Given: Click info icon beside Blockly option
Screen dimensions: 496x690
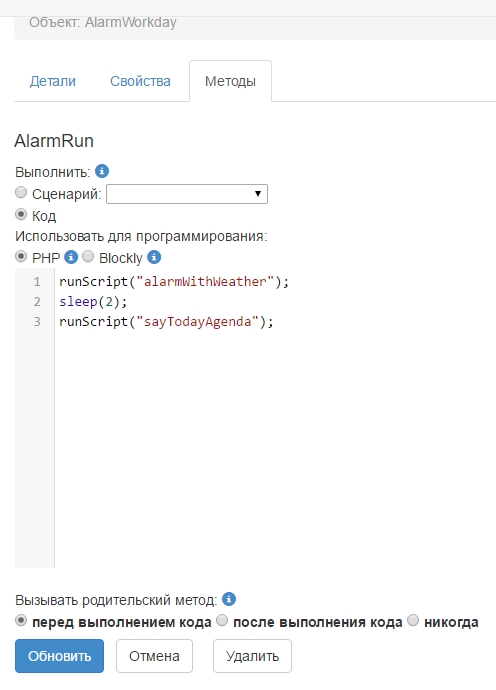Looking at the screenshot, I should 154,257.
